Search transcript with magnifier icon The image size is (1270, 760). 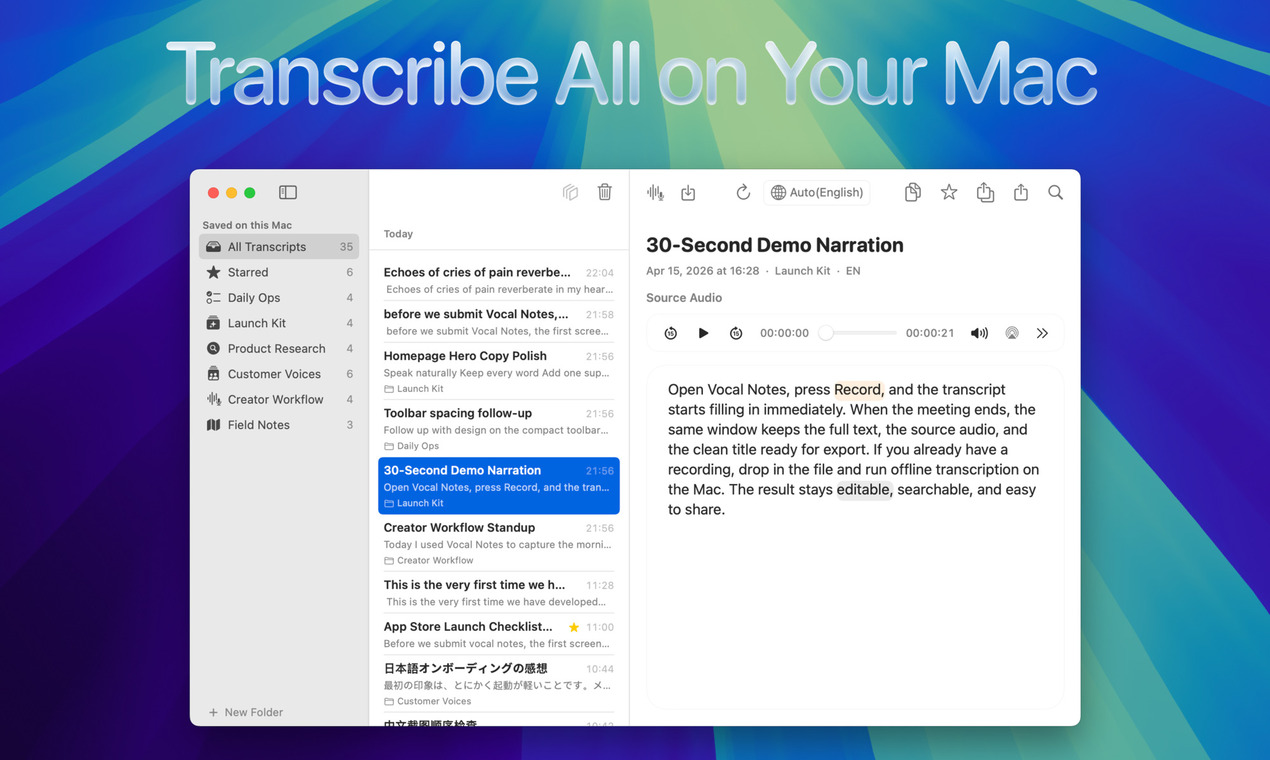tap(1055, 192)
